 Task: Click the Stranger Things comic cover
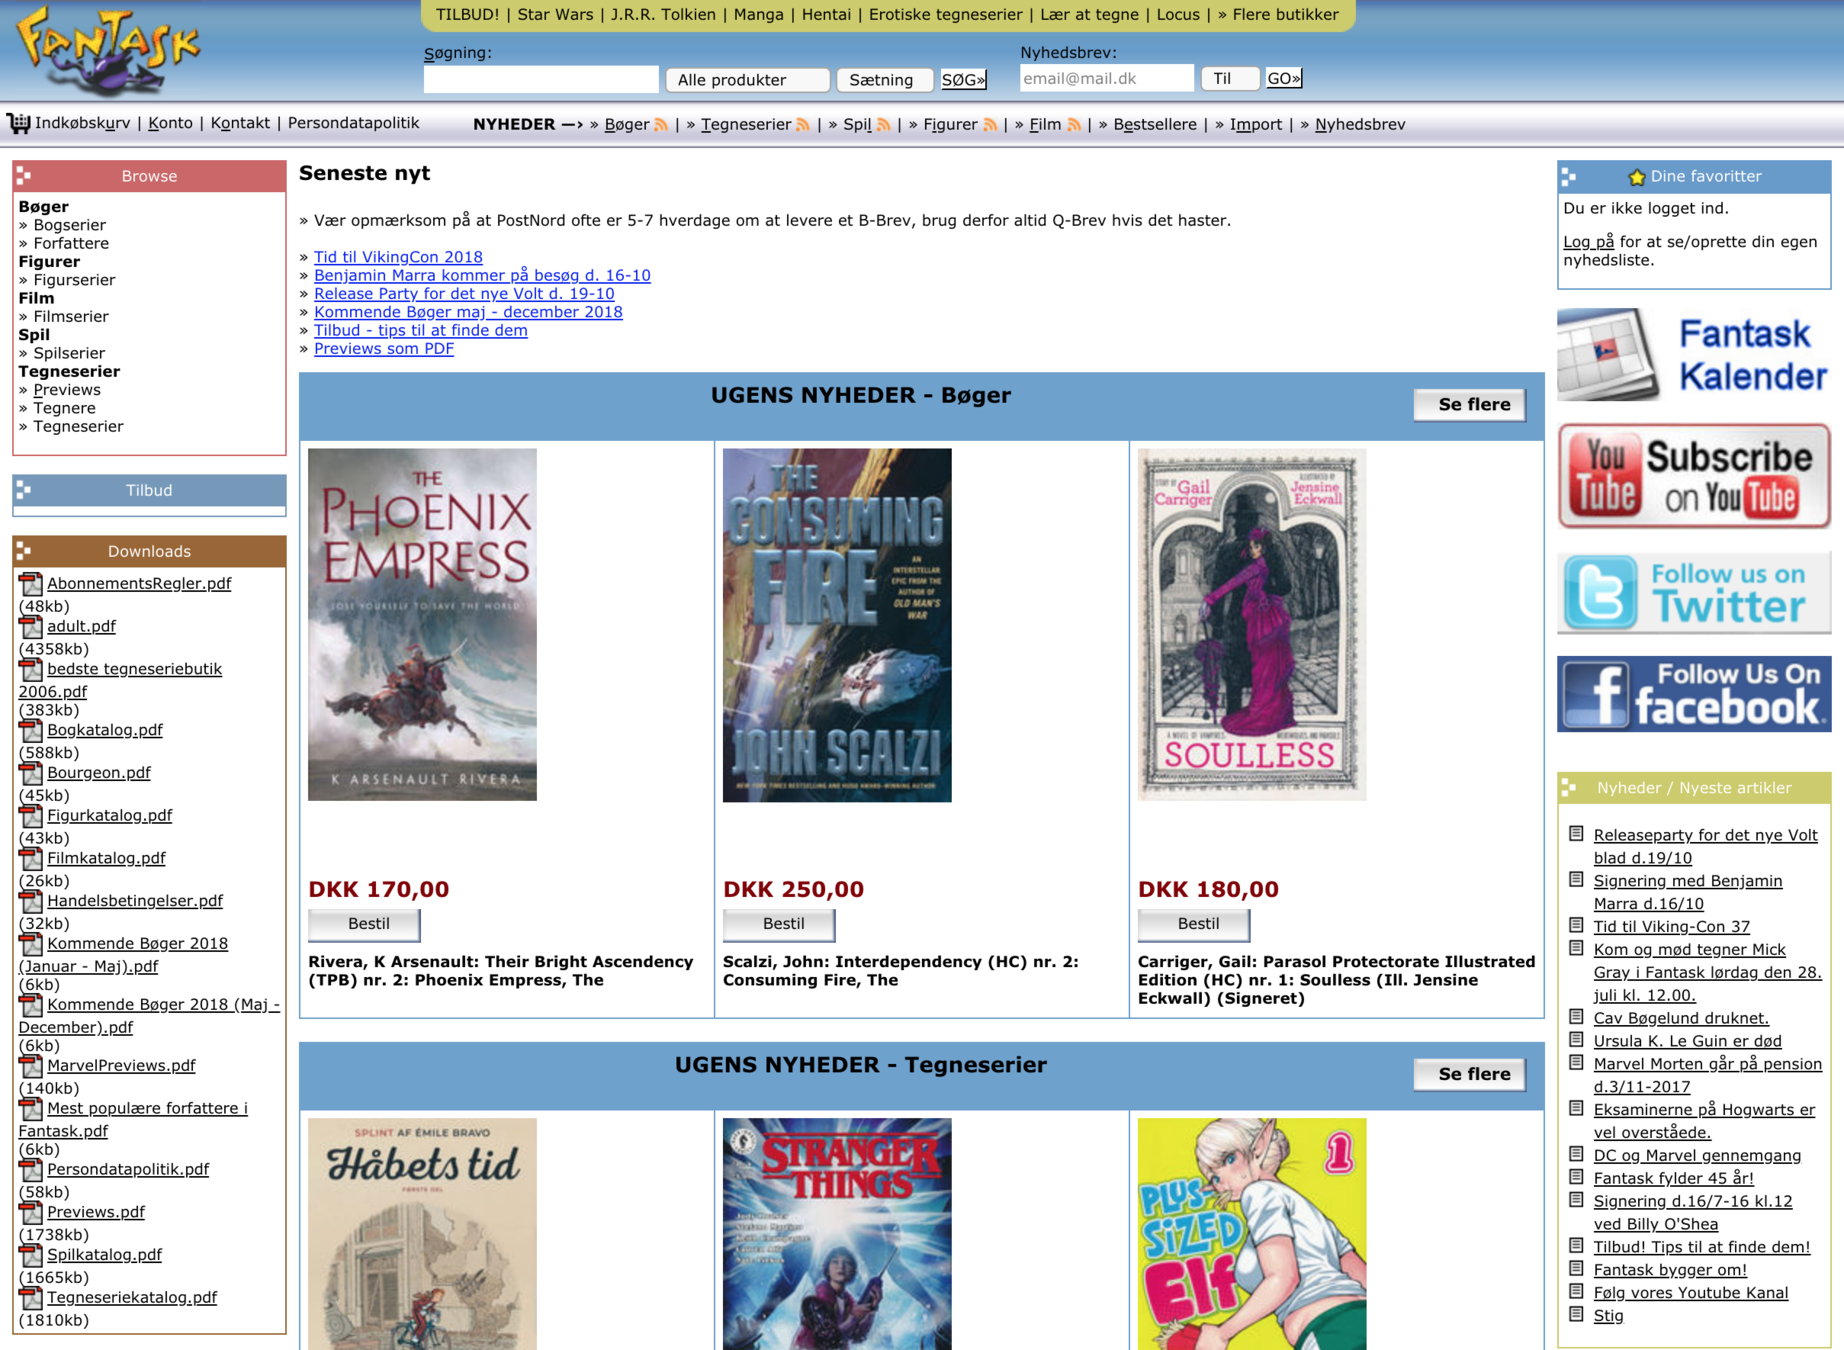(837, 1234)
